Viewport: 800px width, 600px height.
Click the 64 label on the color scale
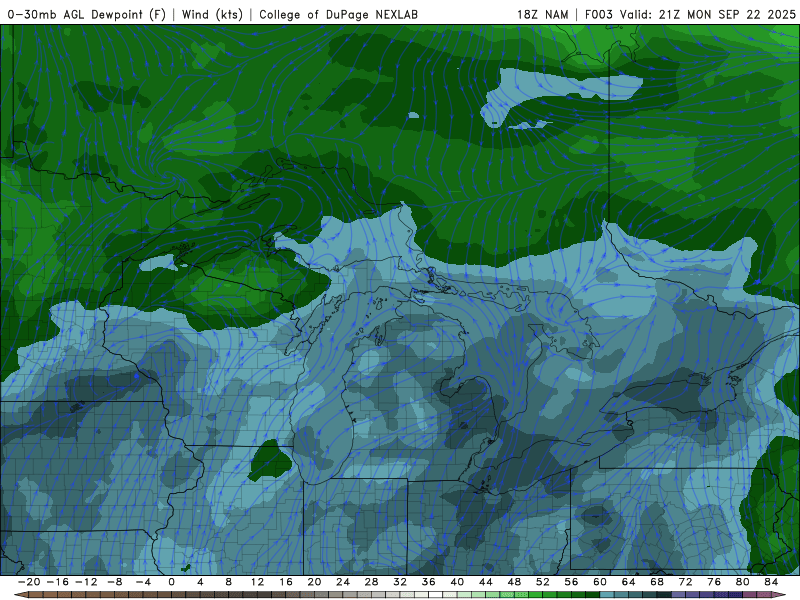tap(629, 582)
